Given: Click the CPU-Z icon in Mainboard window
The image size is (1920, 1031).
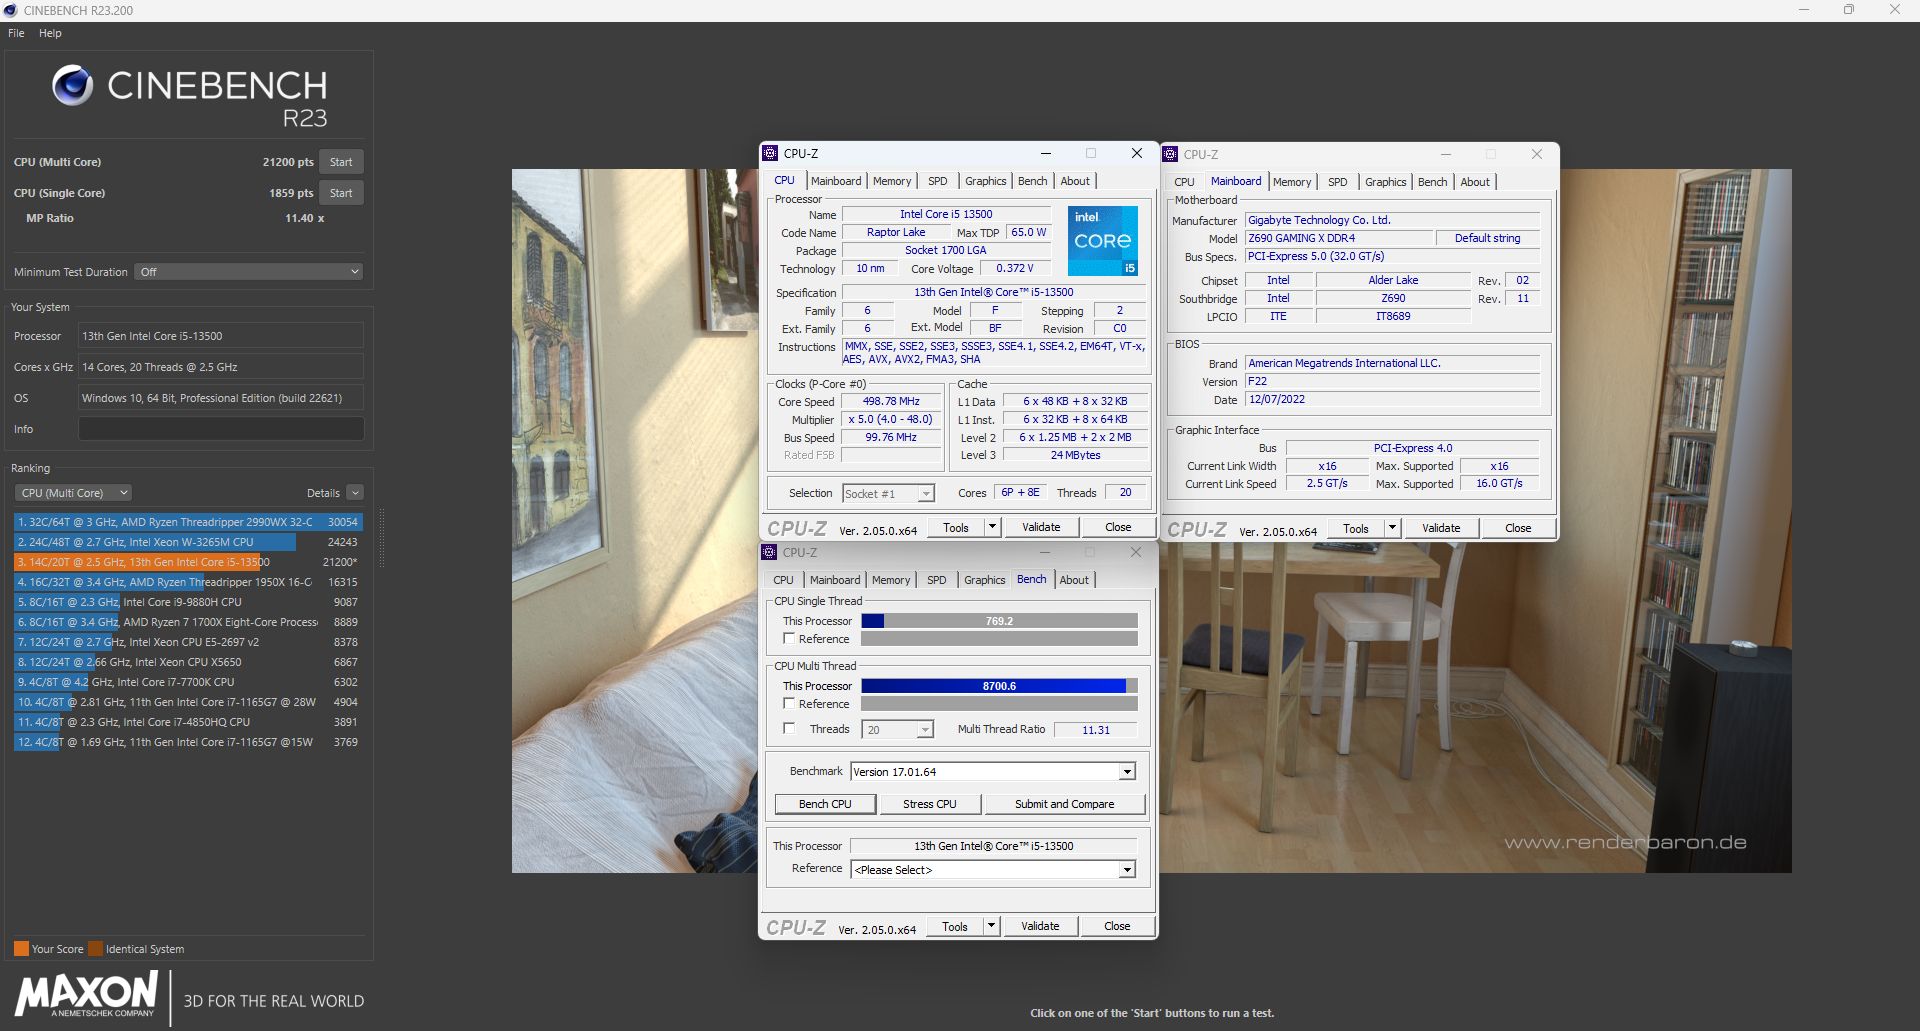Looking at the screenshot, I should 1170,154.
